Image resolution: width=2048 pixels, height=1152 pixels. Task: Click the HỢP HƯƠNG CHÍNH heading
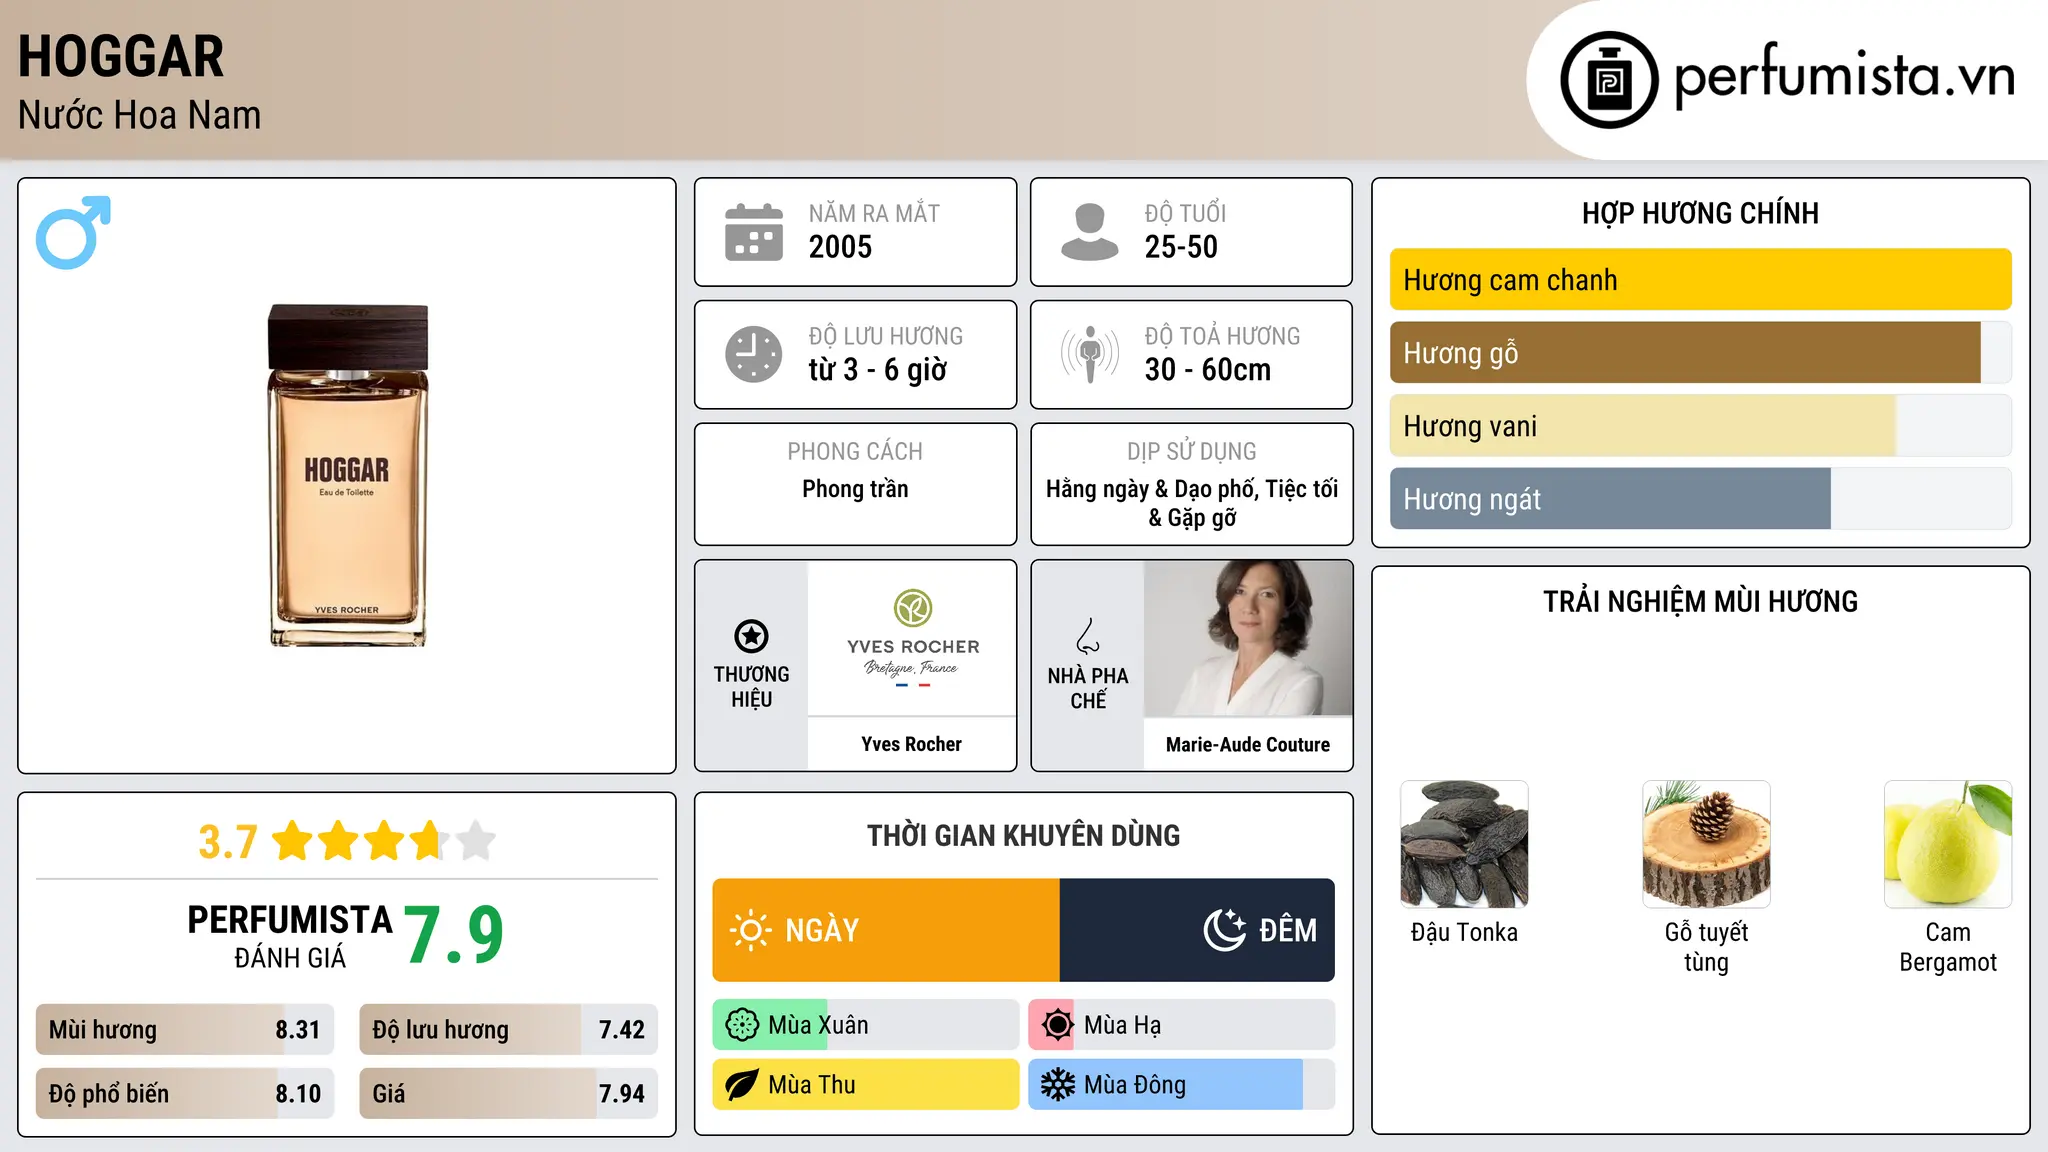pyautogui.click(x=1700, y=213)
